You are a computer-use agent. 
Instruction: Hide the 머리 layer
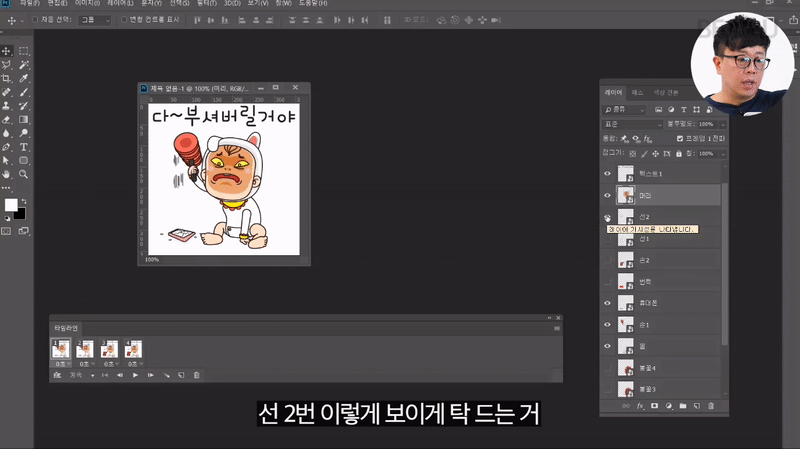click(x=607, y=195)
